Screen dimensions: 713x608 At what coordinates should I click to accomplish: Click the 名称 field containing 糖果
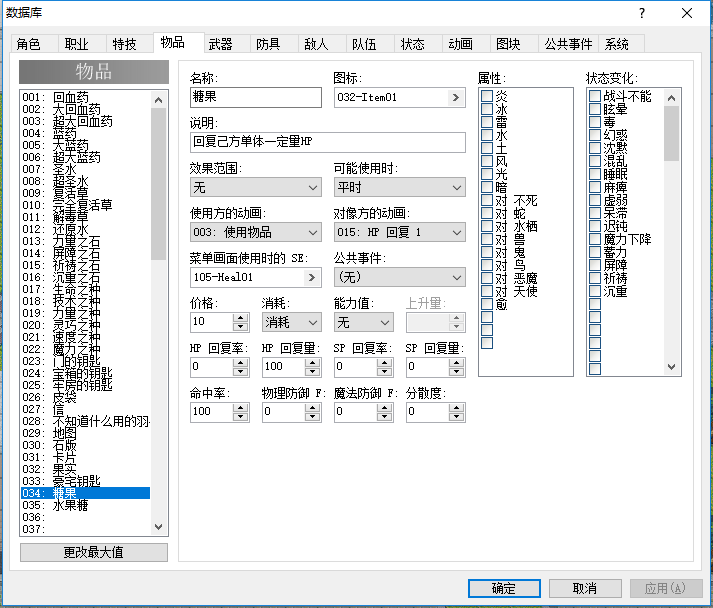point(256,97)
